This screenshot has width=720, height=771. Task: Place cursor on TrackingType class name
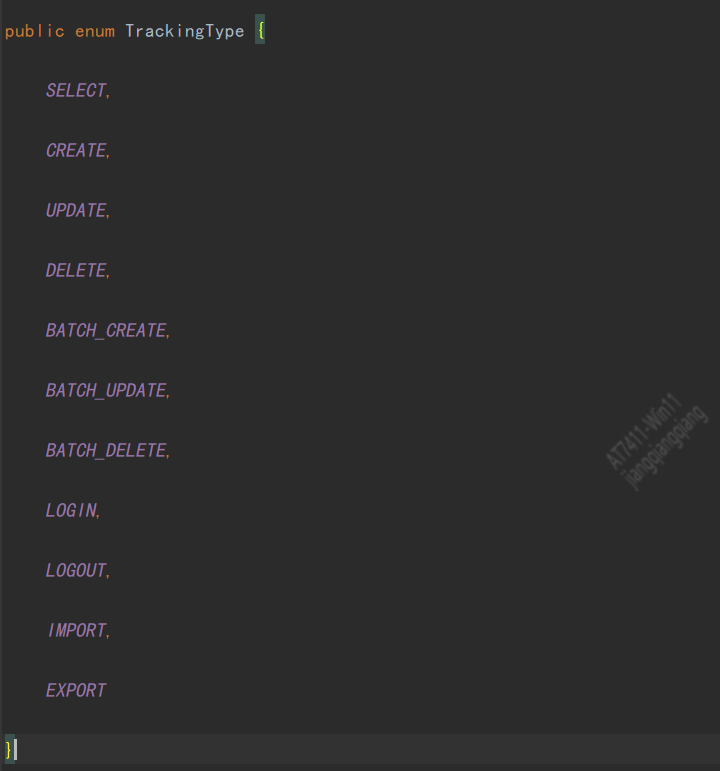[184, 31]
